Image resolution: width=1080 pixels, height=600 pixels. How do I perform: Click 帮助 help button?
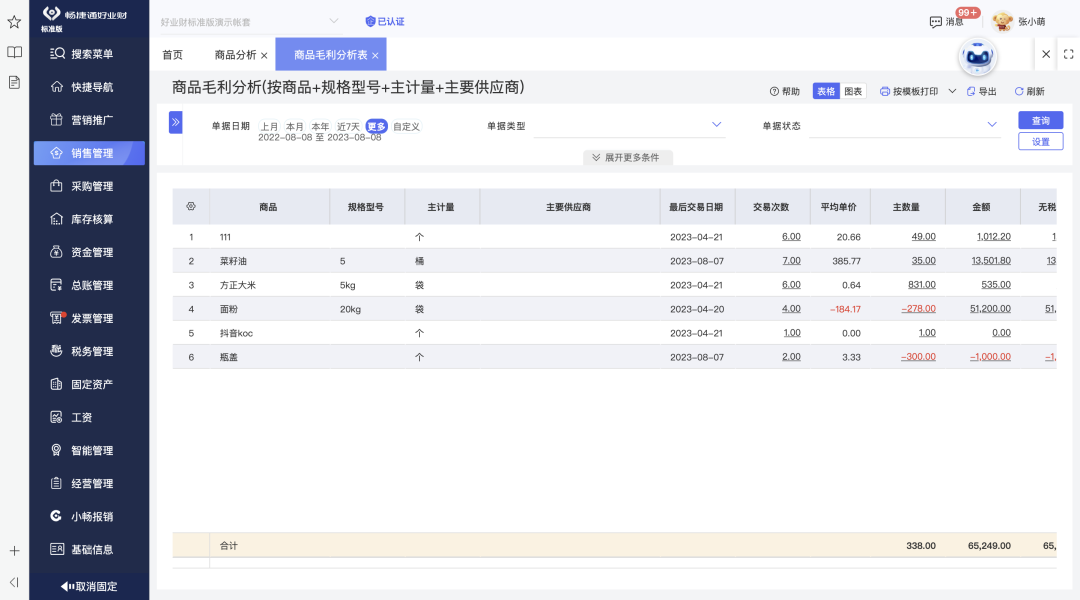pos(785,91)
